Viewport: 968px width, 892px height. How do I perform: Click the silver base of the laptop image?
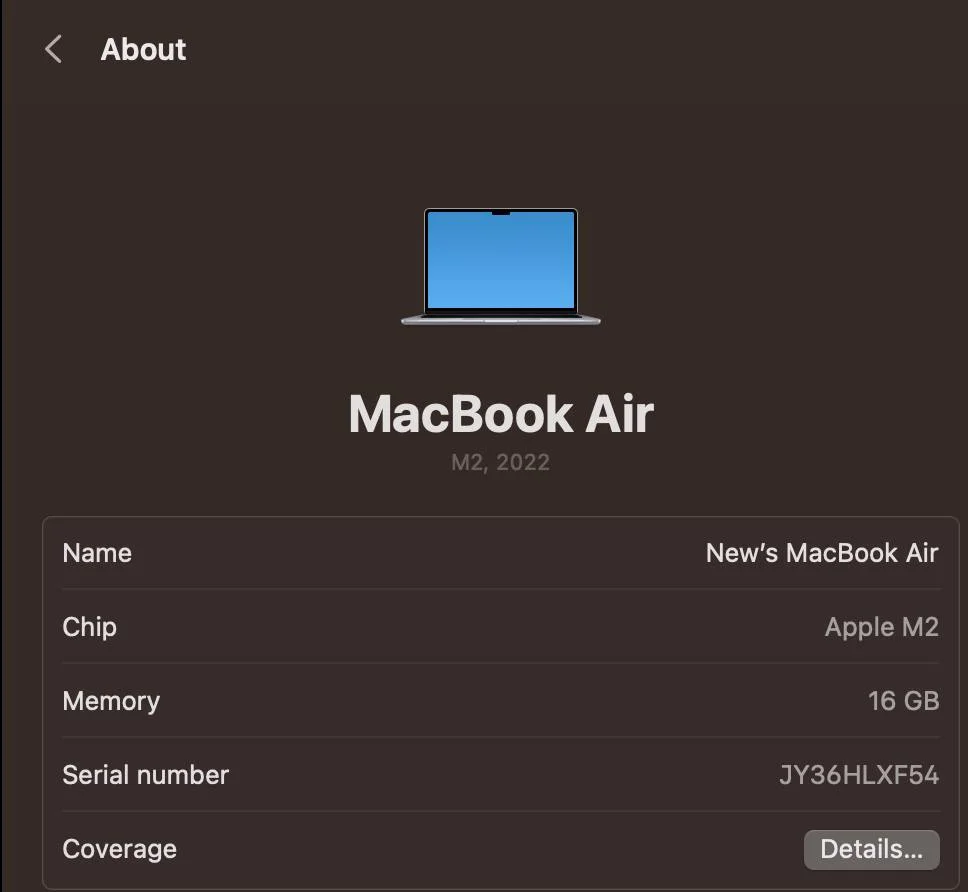500,319
